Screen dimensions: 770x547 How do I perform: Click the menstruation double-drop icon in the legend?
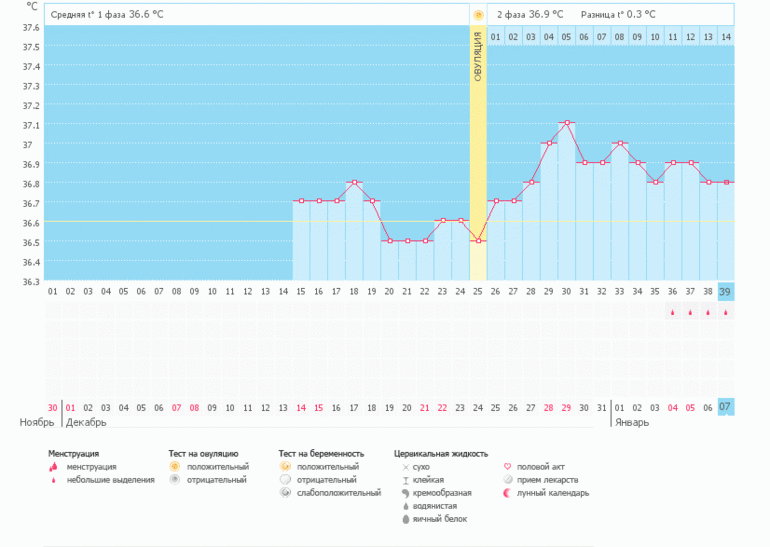(x=53, y=467)
